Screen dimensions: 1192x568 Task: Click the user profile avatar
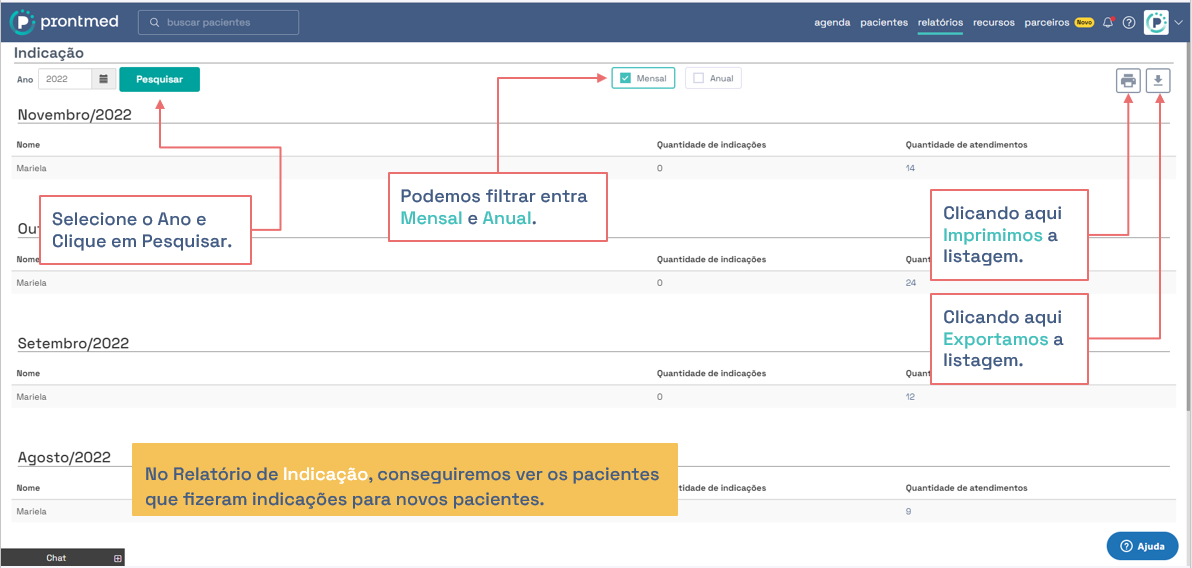1156,22
